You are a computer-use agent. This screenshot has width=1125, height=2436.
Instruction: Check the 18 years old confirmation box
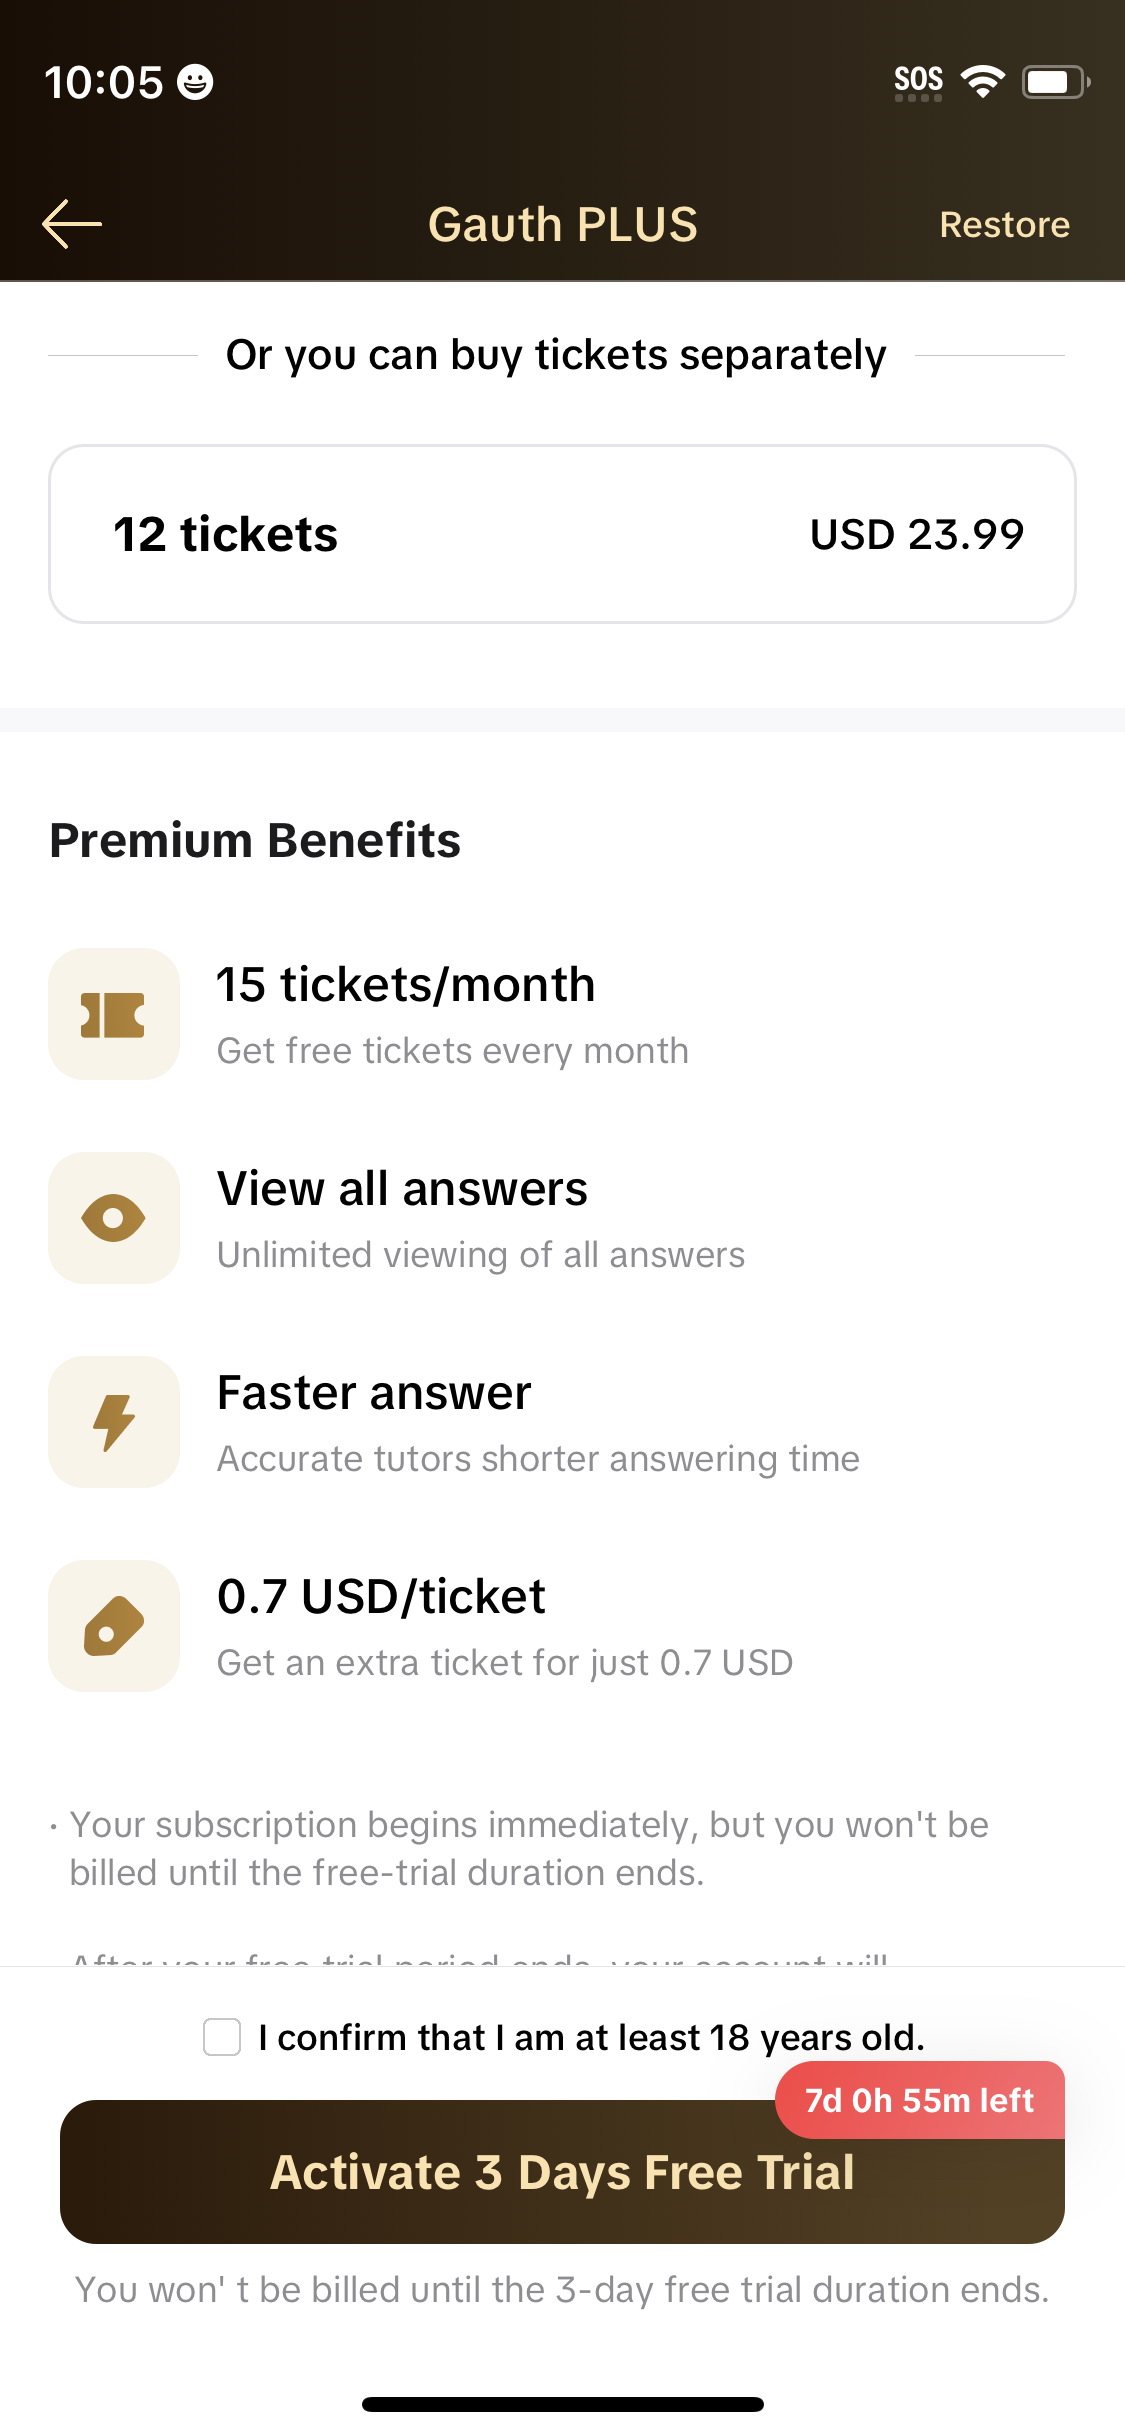[x=222, y=2037]
